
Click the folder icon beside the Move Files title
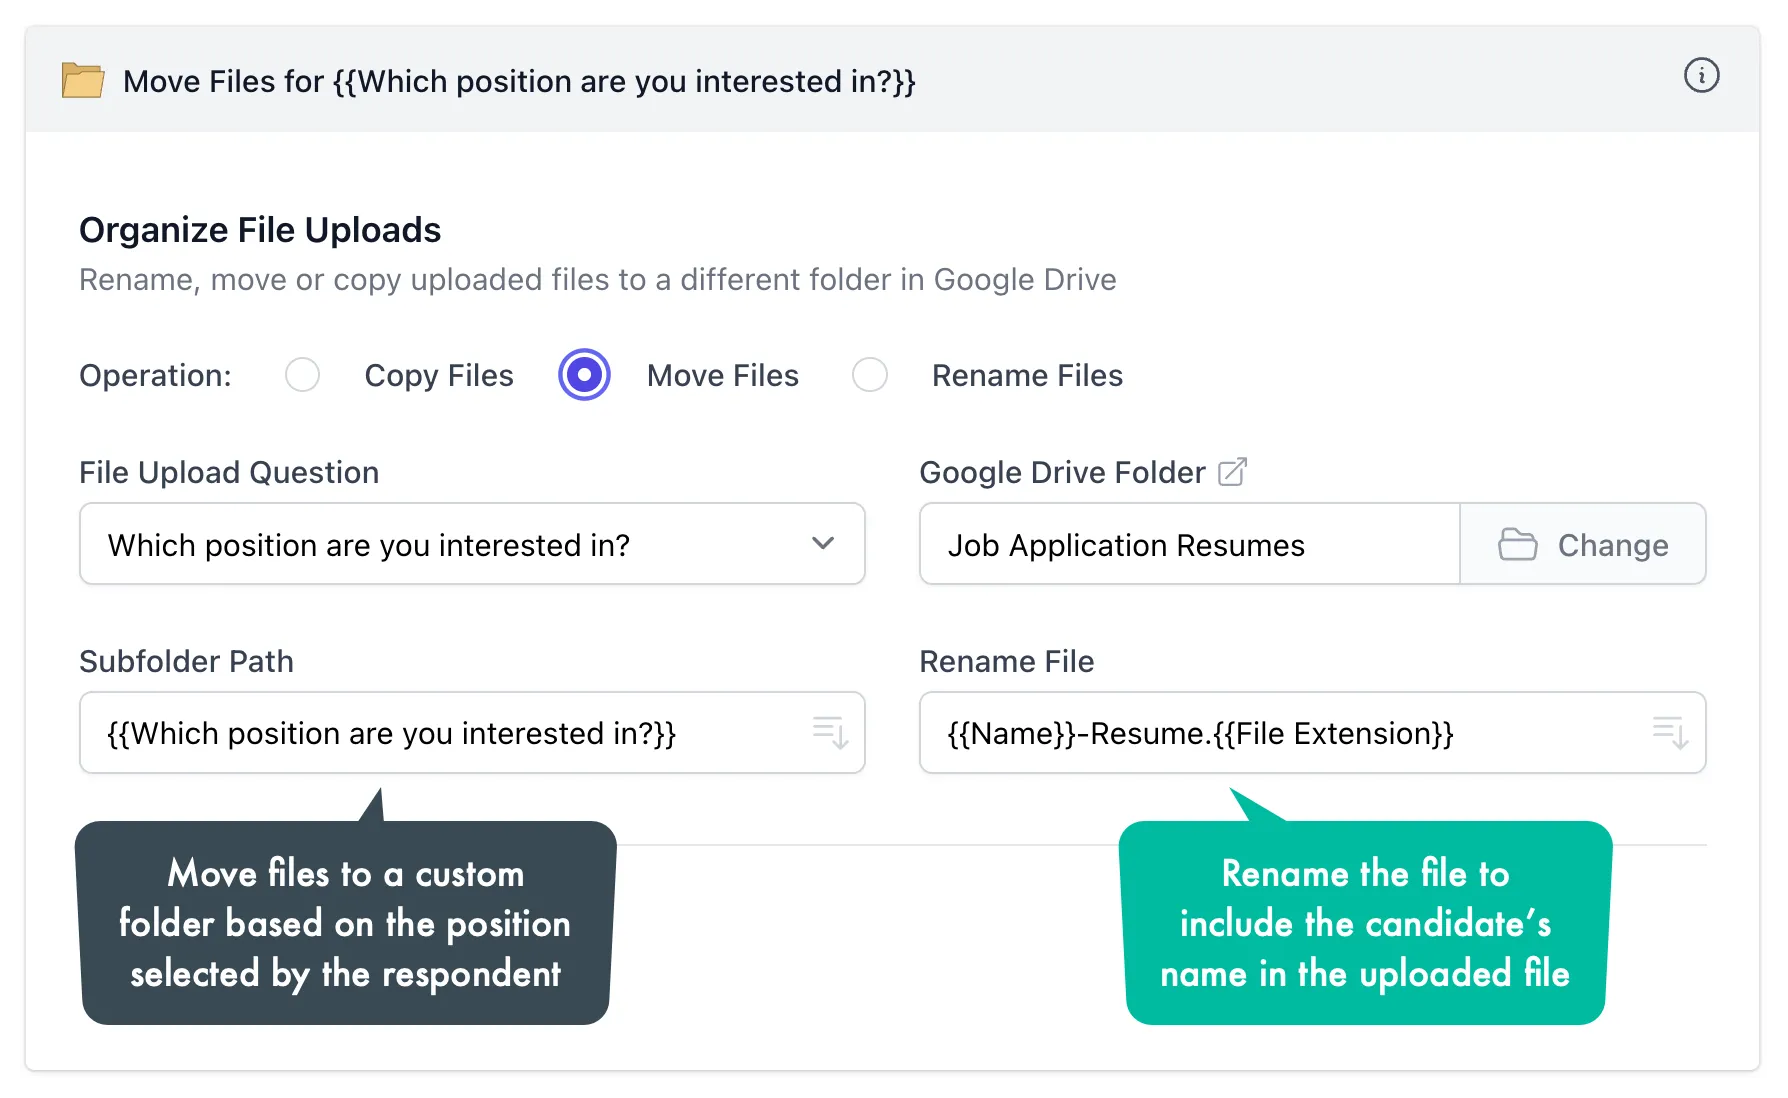(x=83, y=80)
